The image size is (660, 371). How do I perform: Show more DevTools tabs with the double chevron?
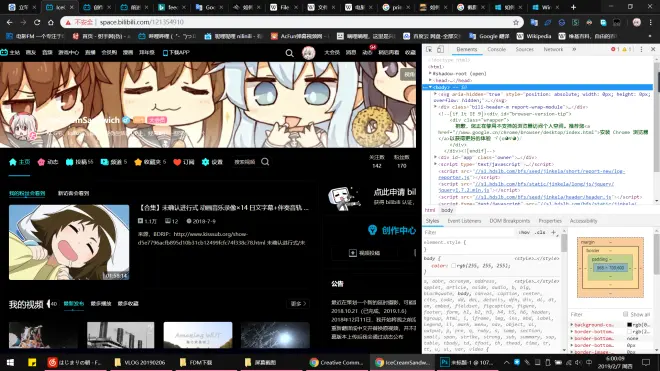coord(574,49)
